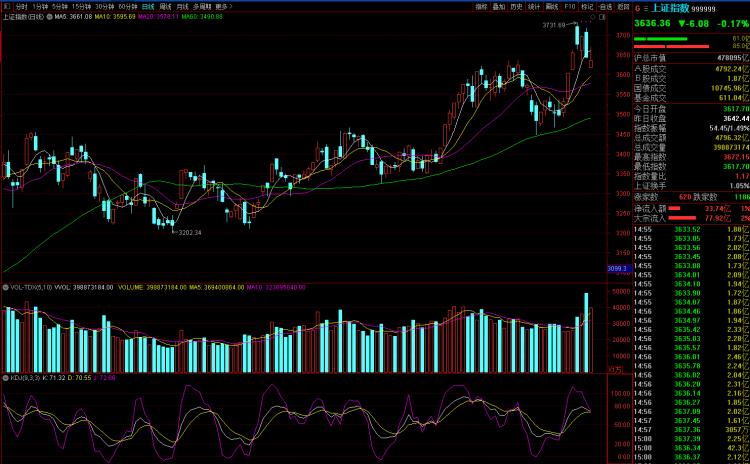Open the 历史 history button
The height and width of the screenshot is (464, 750).
[x=517, y=7]
